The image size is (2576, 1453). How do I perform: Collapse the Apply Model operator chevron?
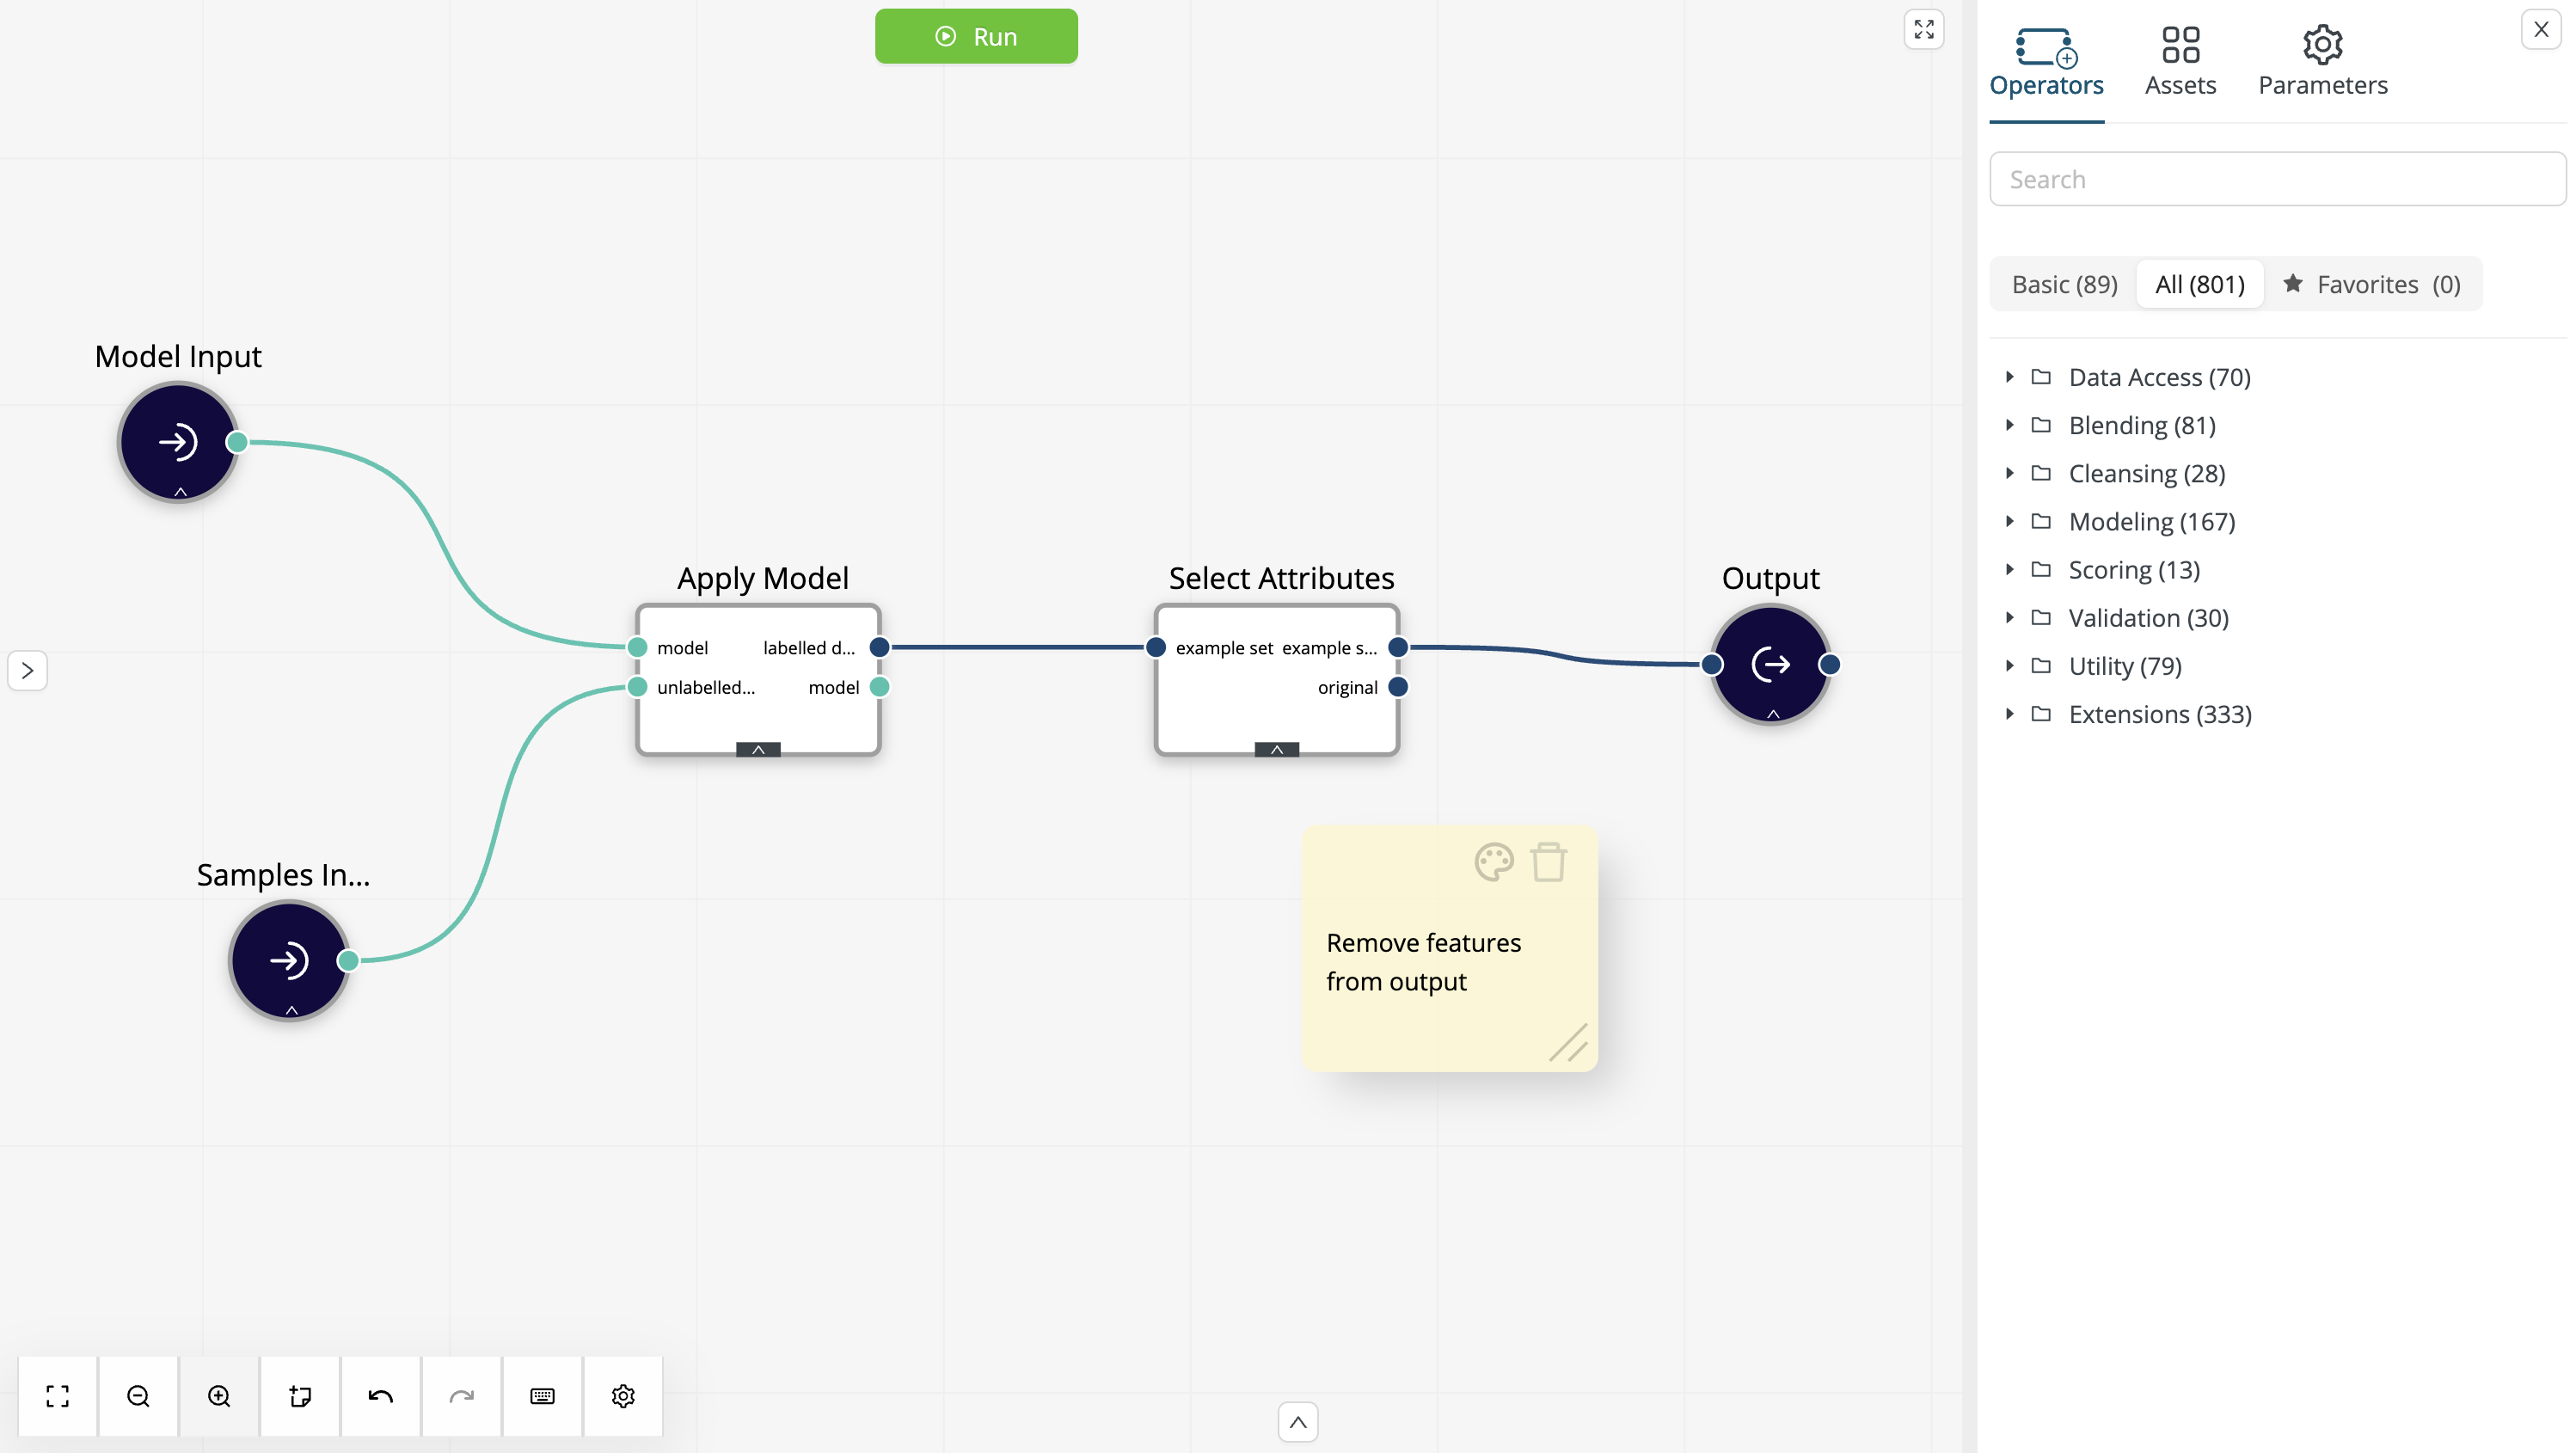click(758, 749)
